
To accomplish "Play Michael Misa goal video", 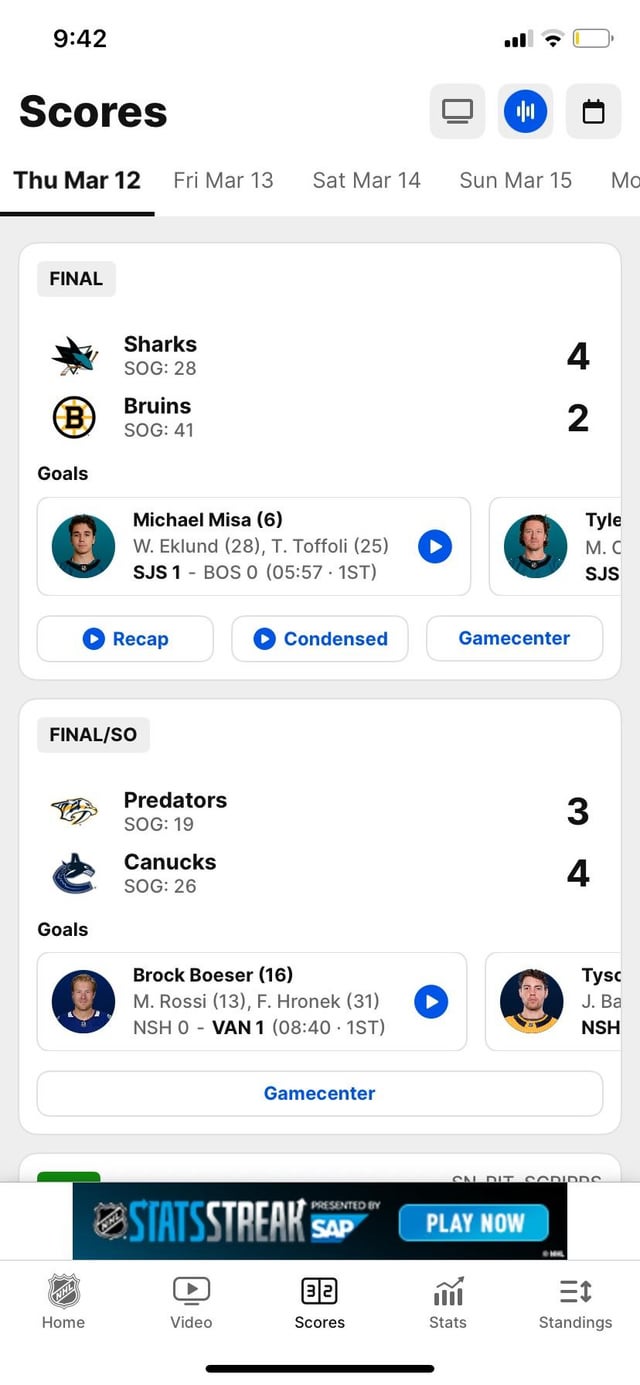I will (x=435, y=546).
